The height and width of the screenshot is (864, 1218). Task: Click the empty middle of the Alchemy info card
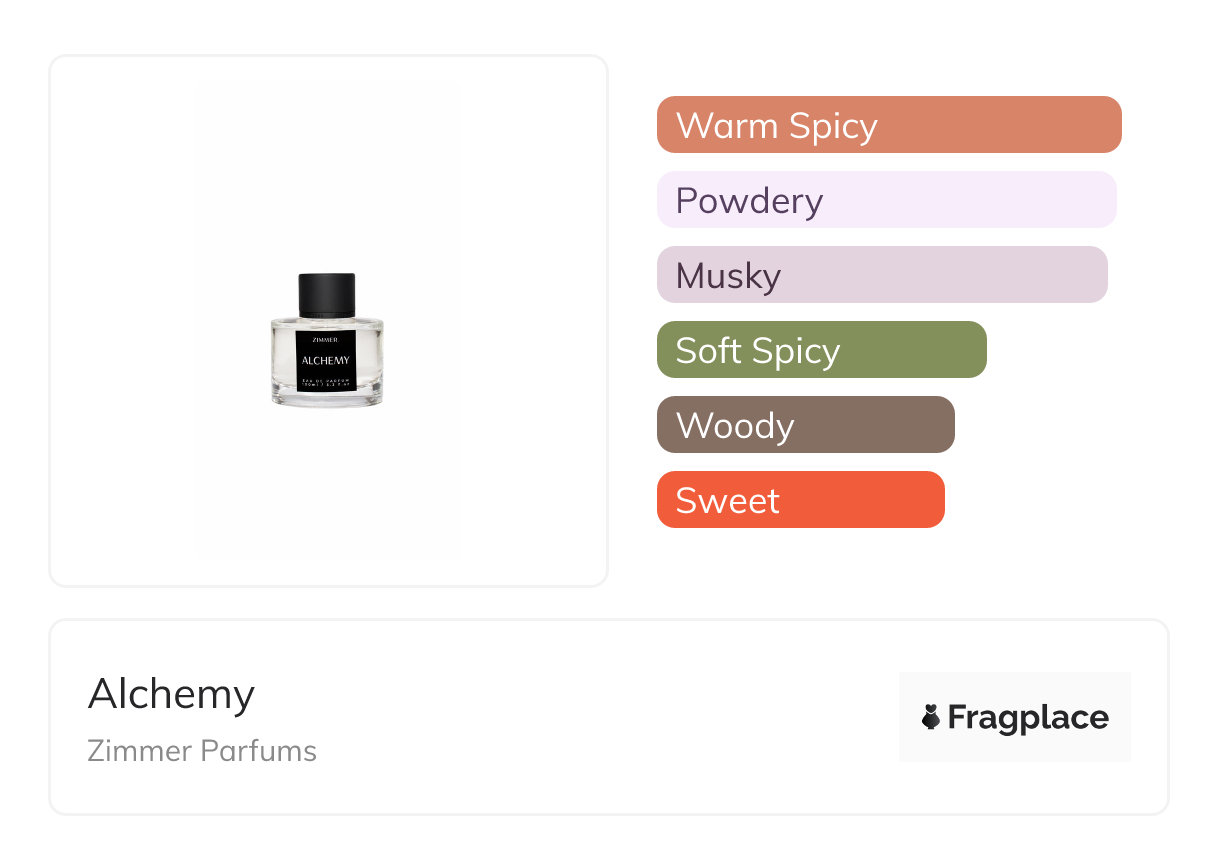click(600, 717)
